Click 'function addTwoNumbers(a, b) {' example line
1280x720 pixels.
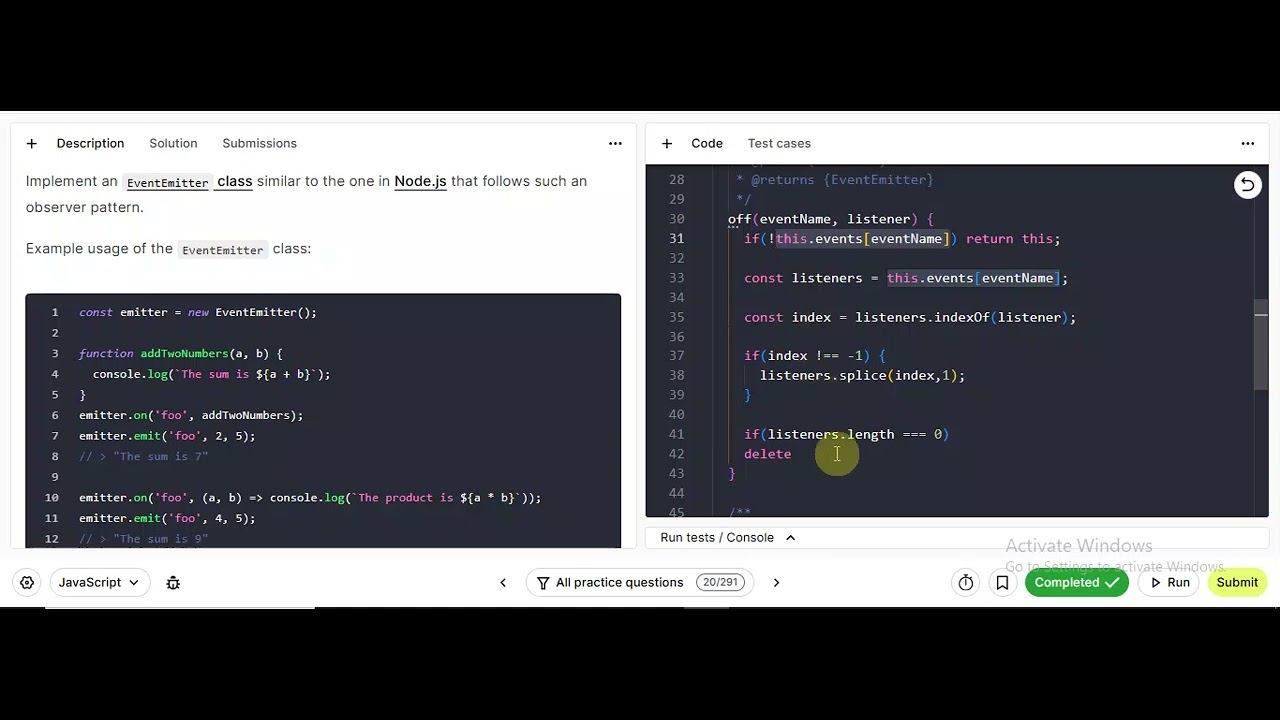point(181,354)
